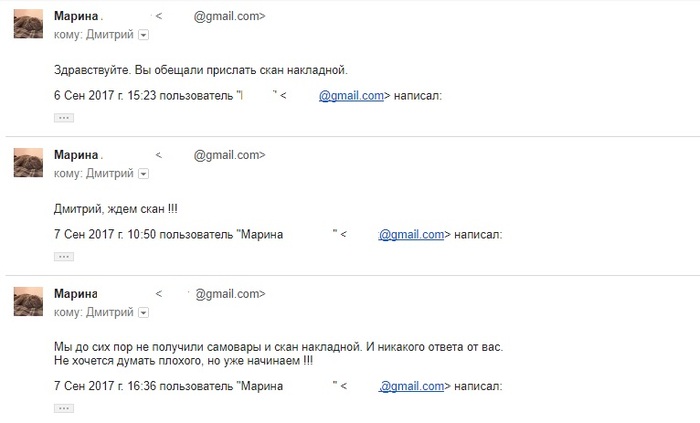The image size is (700, 423).
Task: Show trimmed content under the 6 Сен 15:23 quote
Action: click(63, 117)
